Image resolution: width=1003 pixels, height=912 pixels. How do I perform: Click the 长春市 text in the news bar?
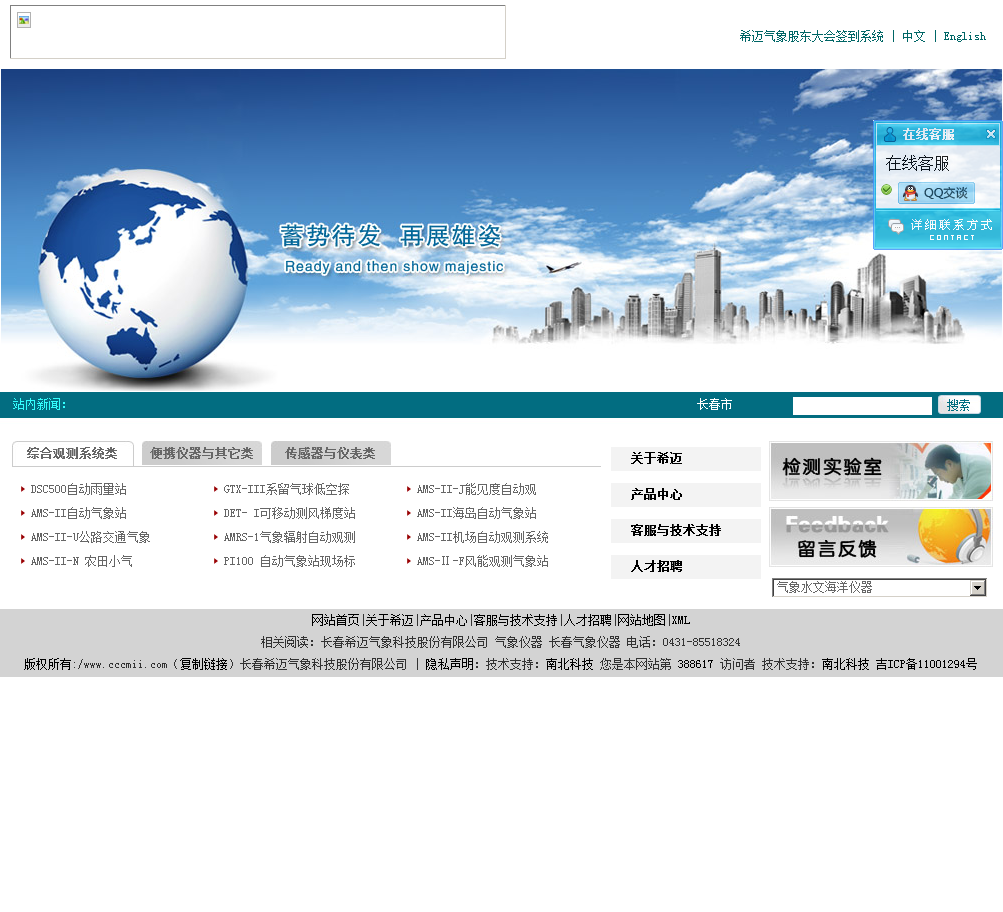tap(715, 405)
